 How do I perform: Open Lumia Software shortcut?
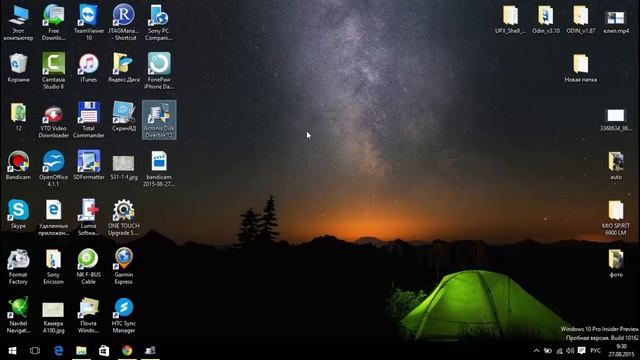tap(89, 218)
